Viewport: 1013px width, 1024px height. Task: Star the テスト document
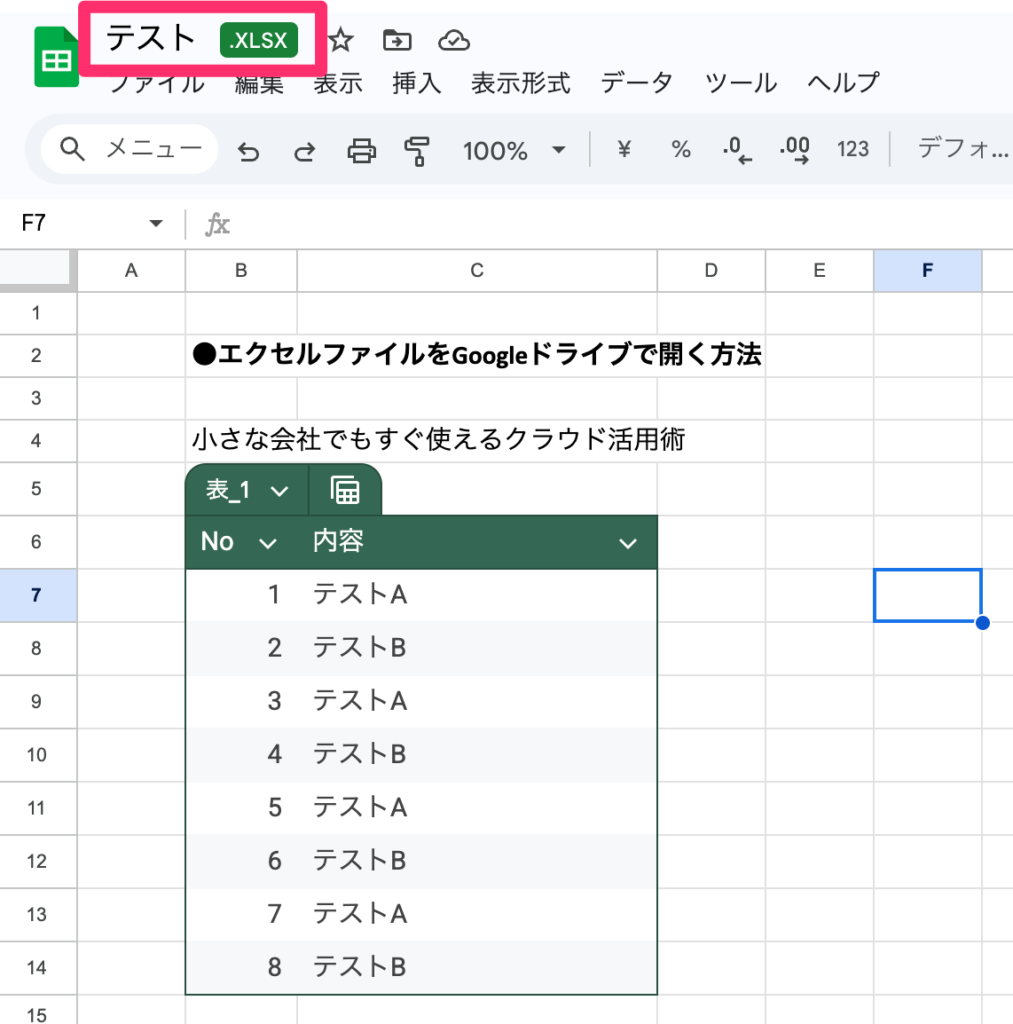(342, 41)
